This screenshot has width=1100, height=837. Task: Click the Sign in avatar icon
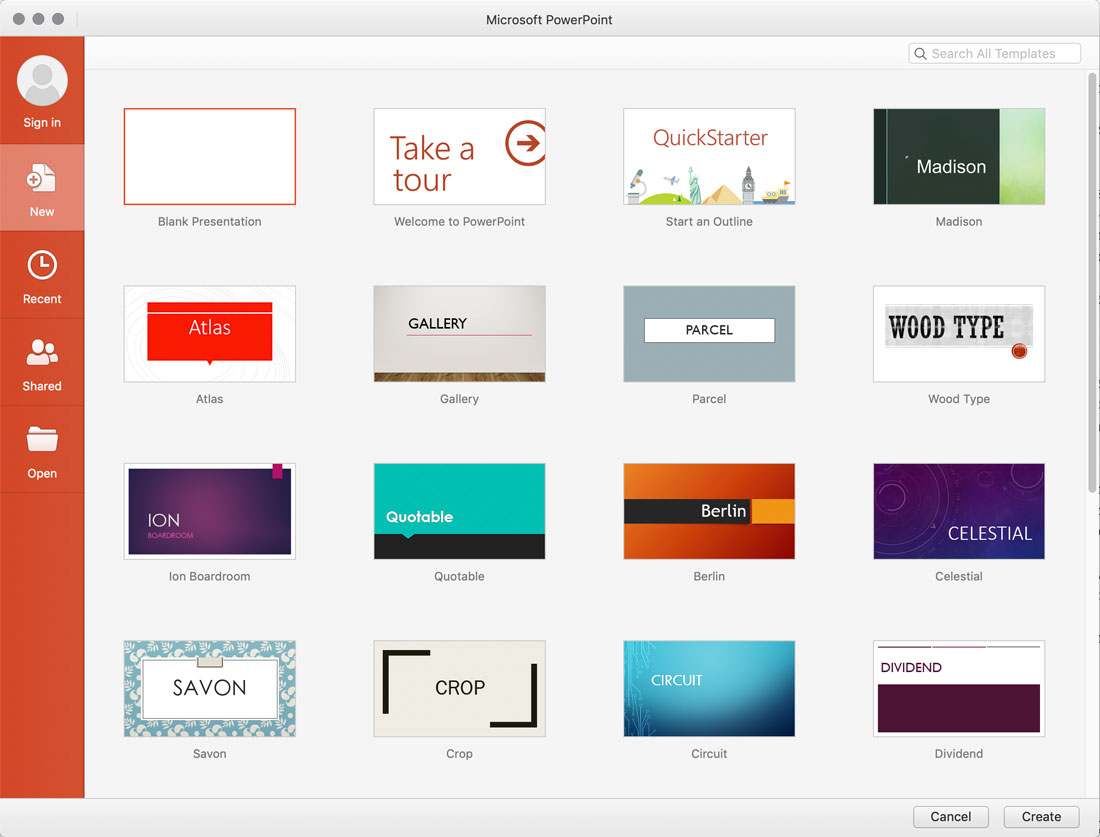(41, 79)
